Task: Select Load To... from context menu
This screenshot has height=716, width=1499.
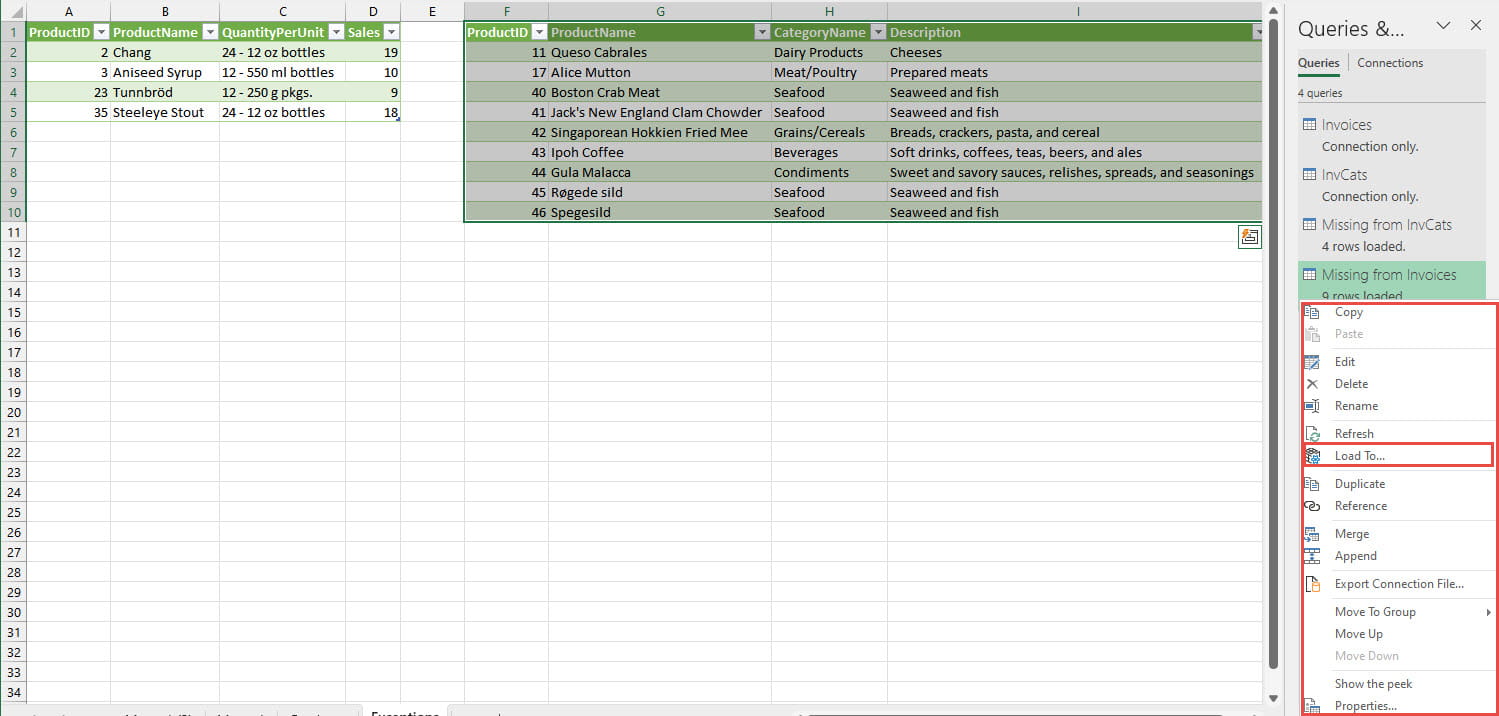Action: pos(1359,456)
